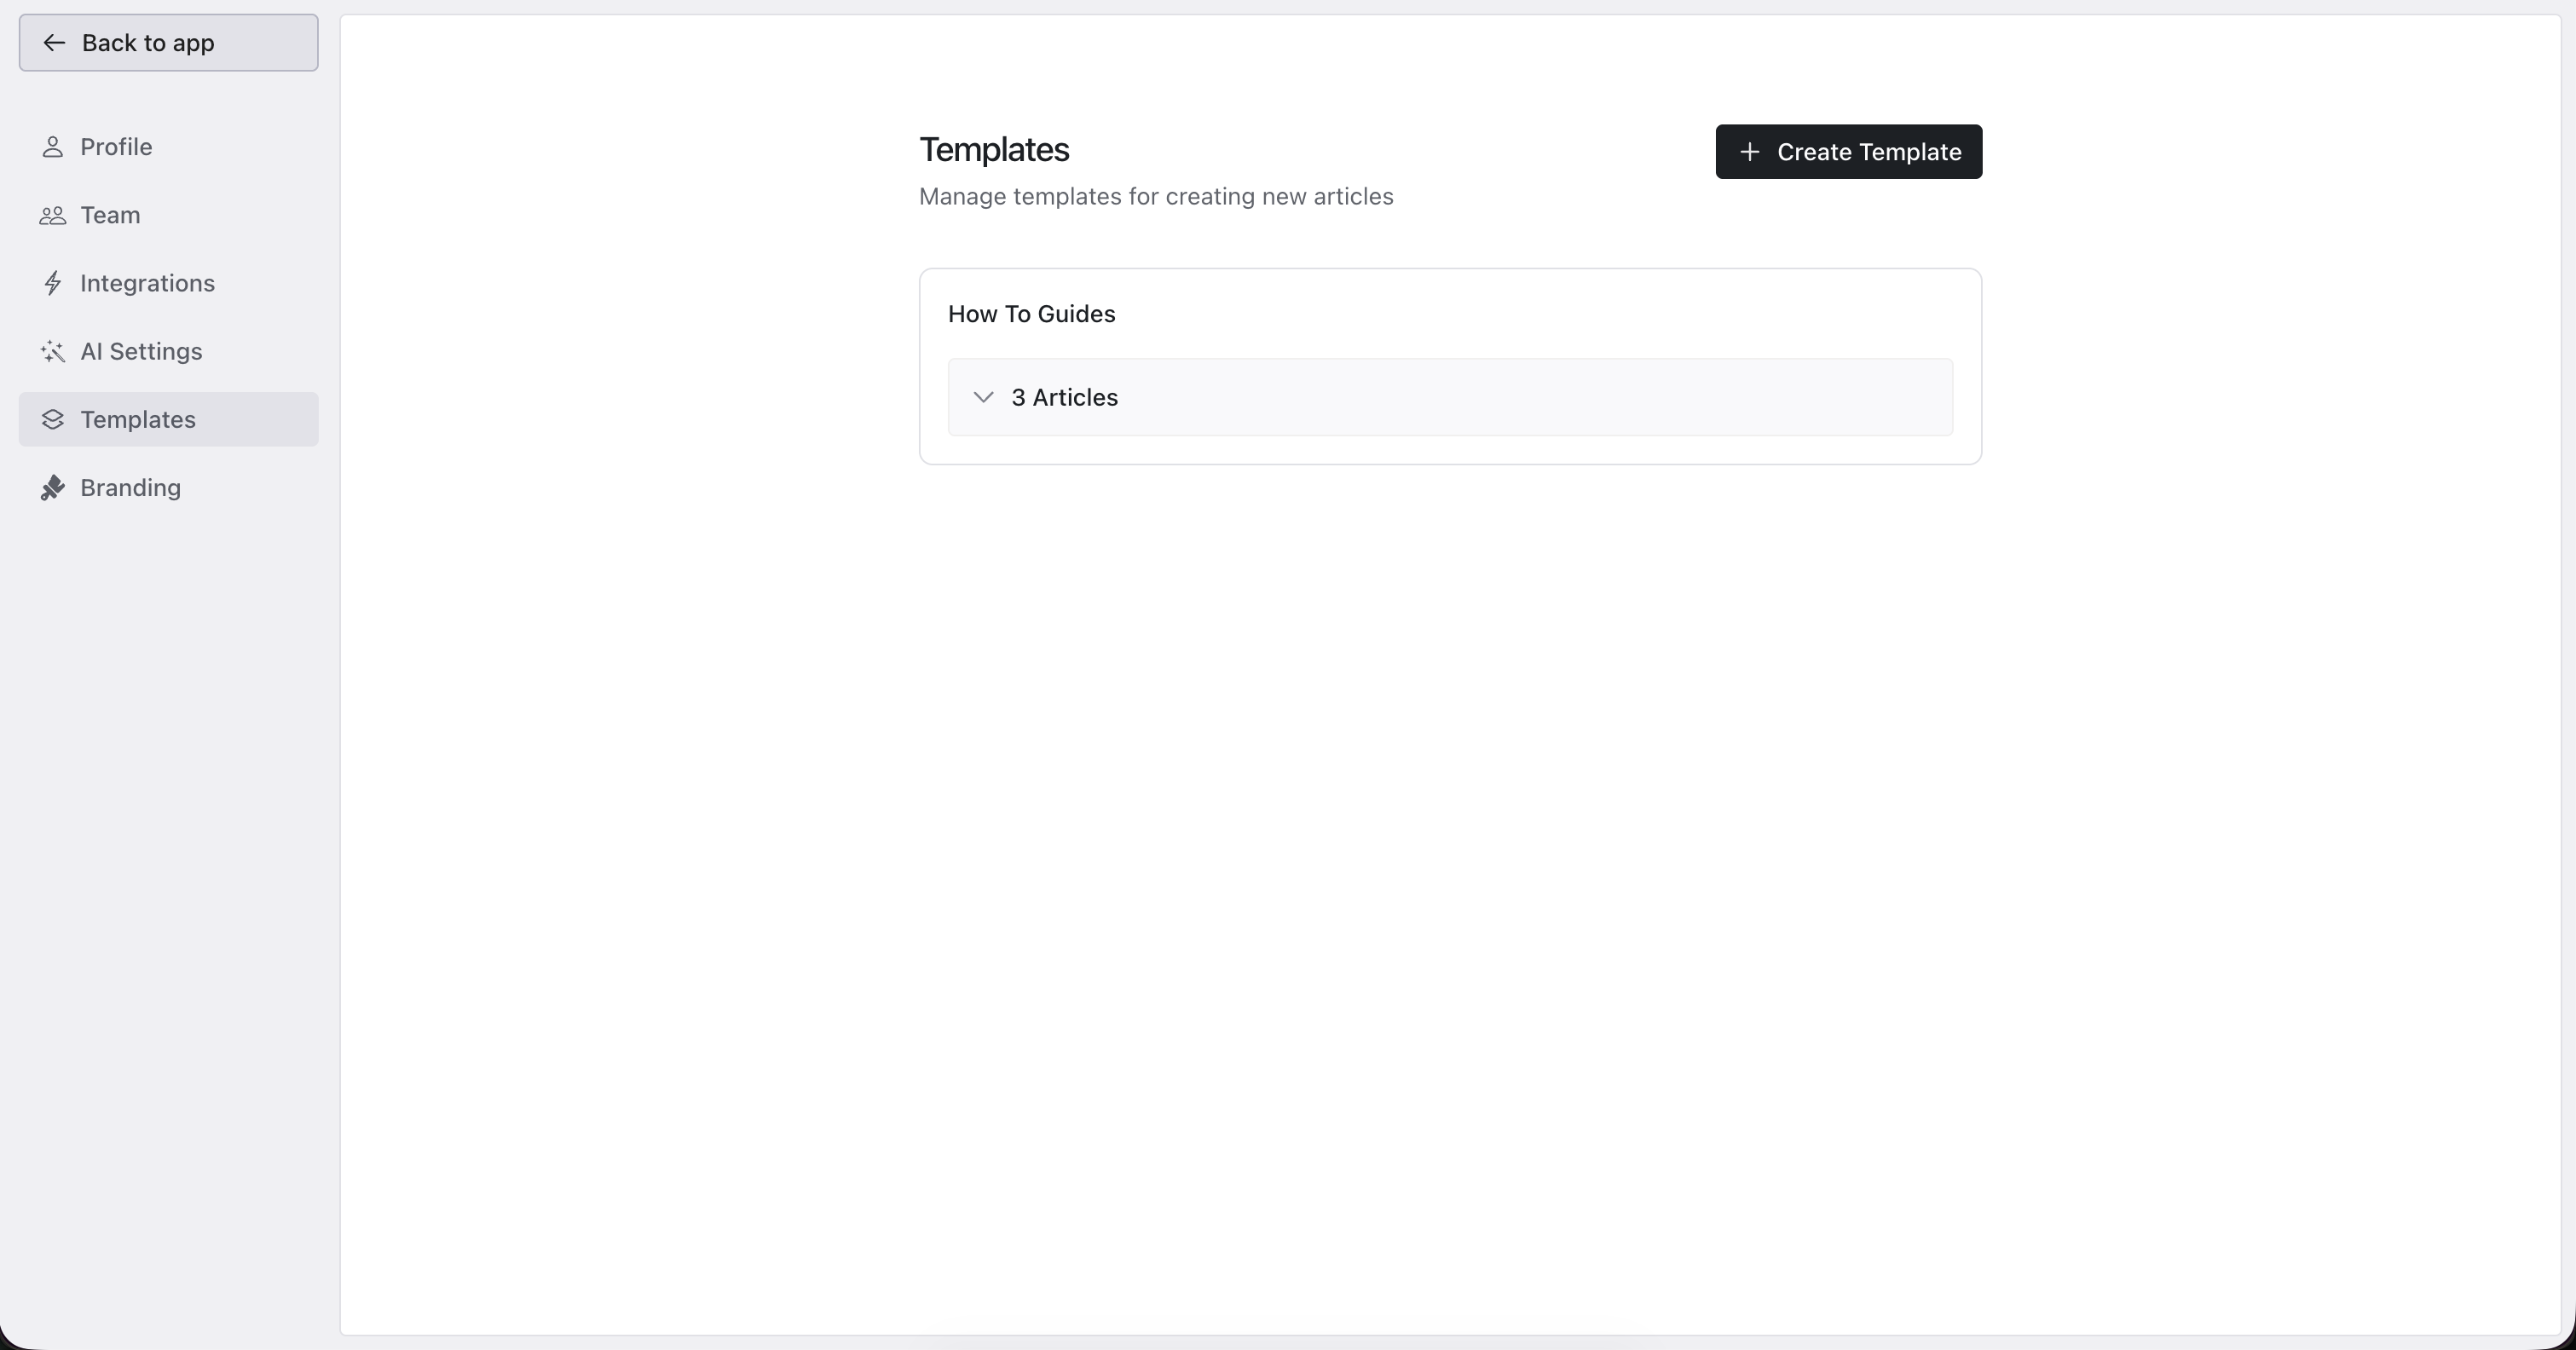Click the Back to app button
The width and height of the screenshot is (2576, 1350).
[x=168, y=43]
